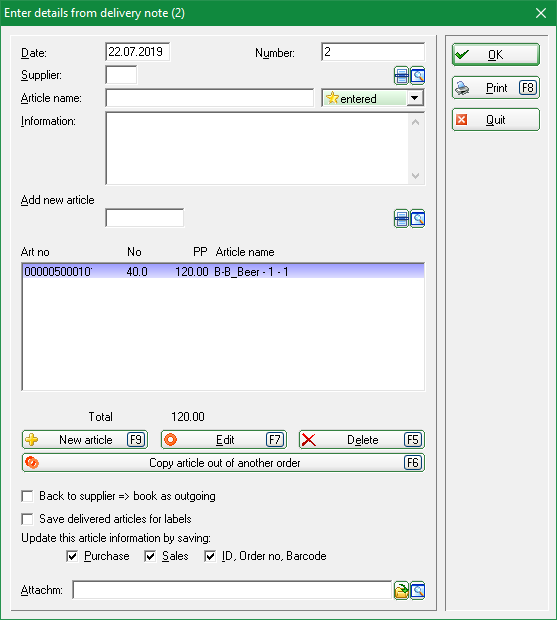Open attachment folder browse icon

tap(401, 591)
